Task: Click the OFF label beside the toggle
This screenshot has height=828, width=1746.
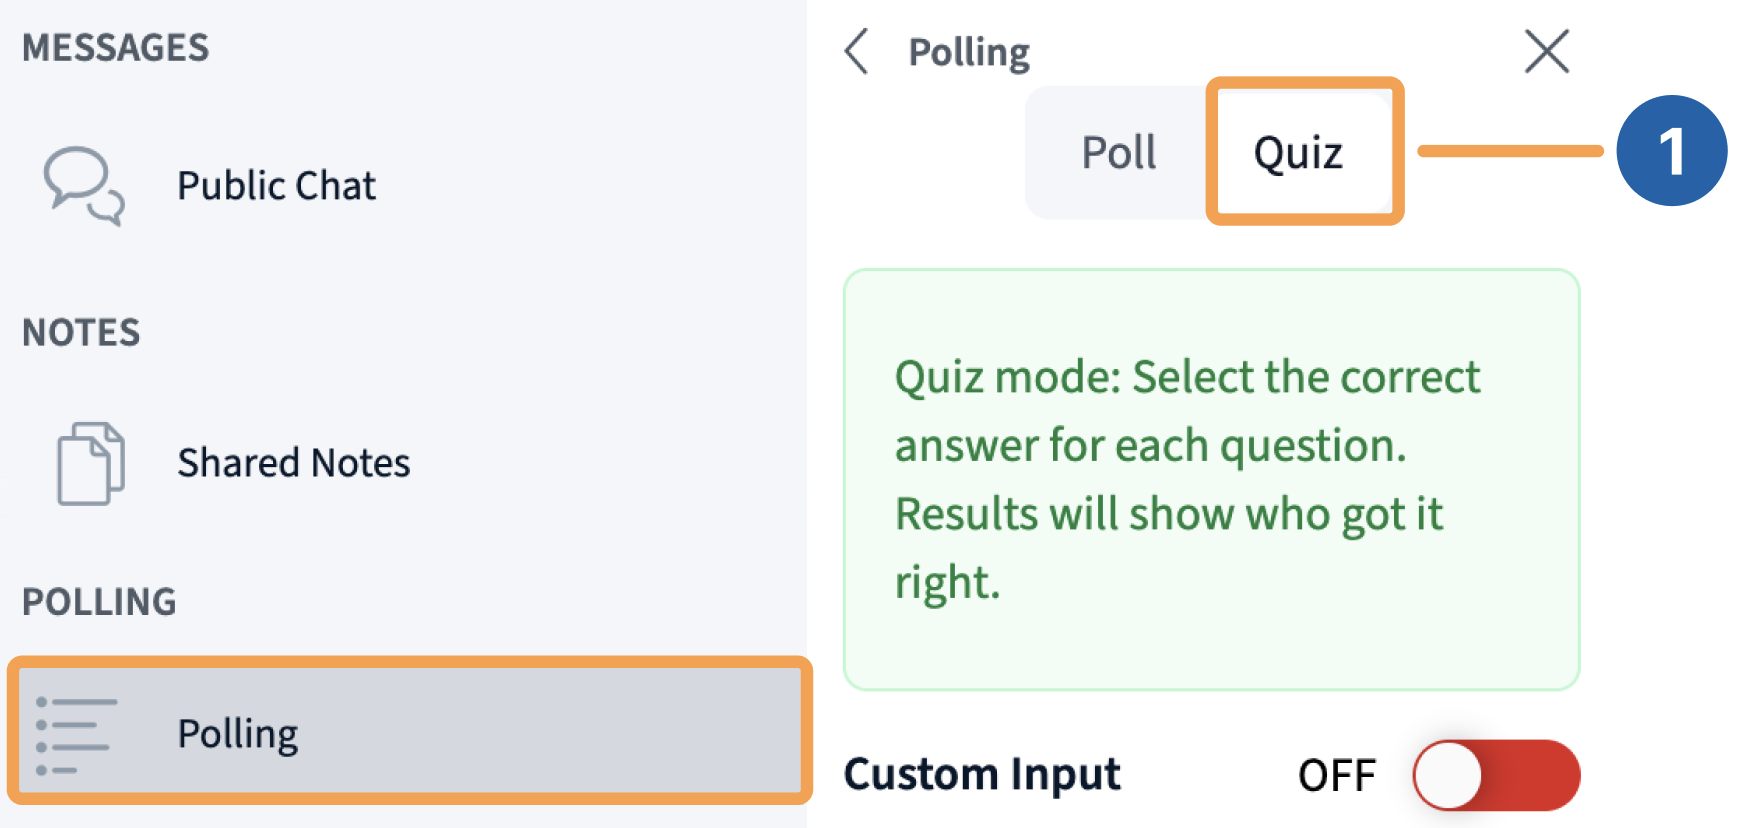Action: coord(1336,775)
